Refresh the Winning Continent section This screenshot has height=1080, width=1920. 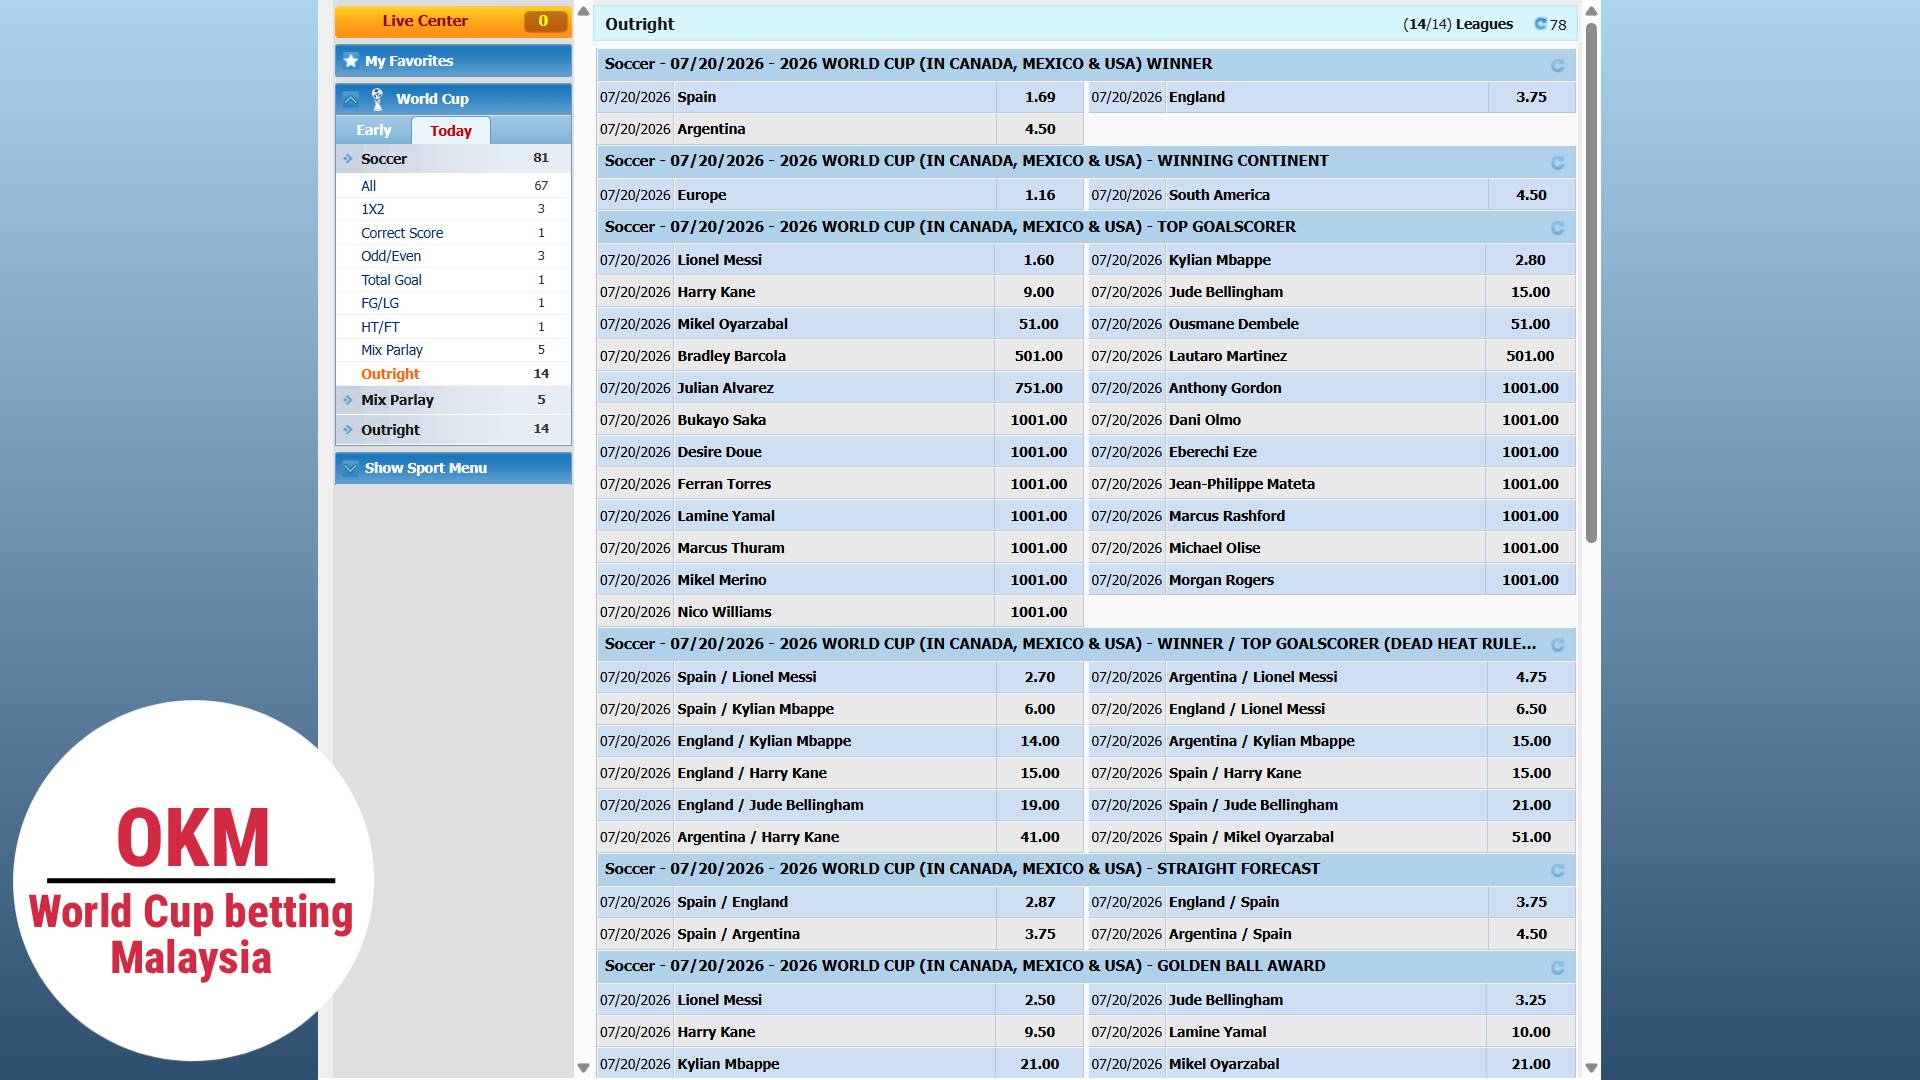[x=1557, y=163]
